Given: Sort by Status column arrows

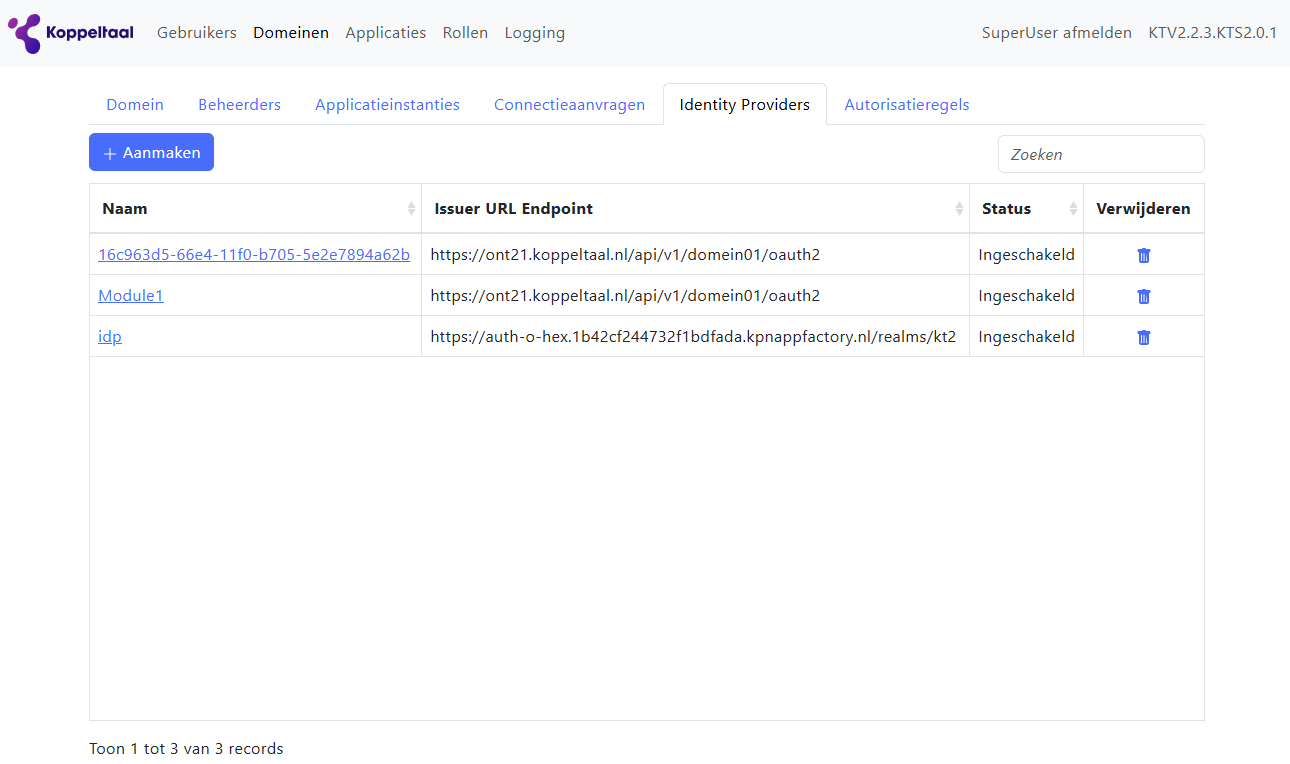Looking at the screenshot, I should pyautogui.click(x=1073, y=209).
